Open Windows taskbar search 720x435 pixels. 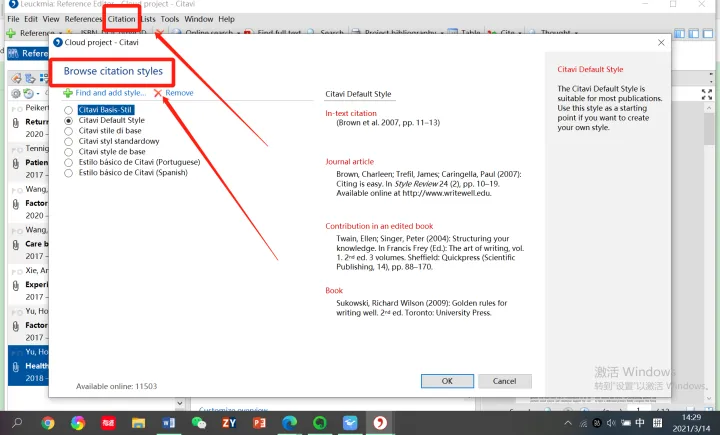(x=17, y=423)
